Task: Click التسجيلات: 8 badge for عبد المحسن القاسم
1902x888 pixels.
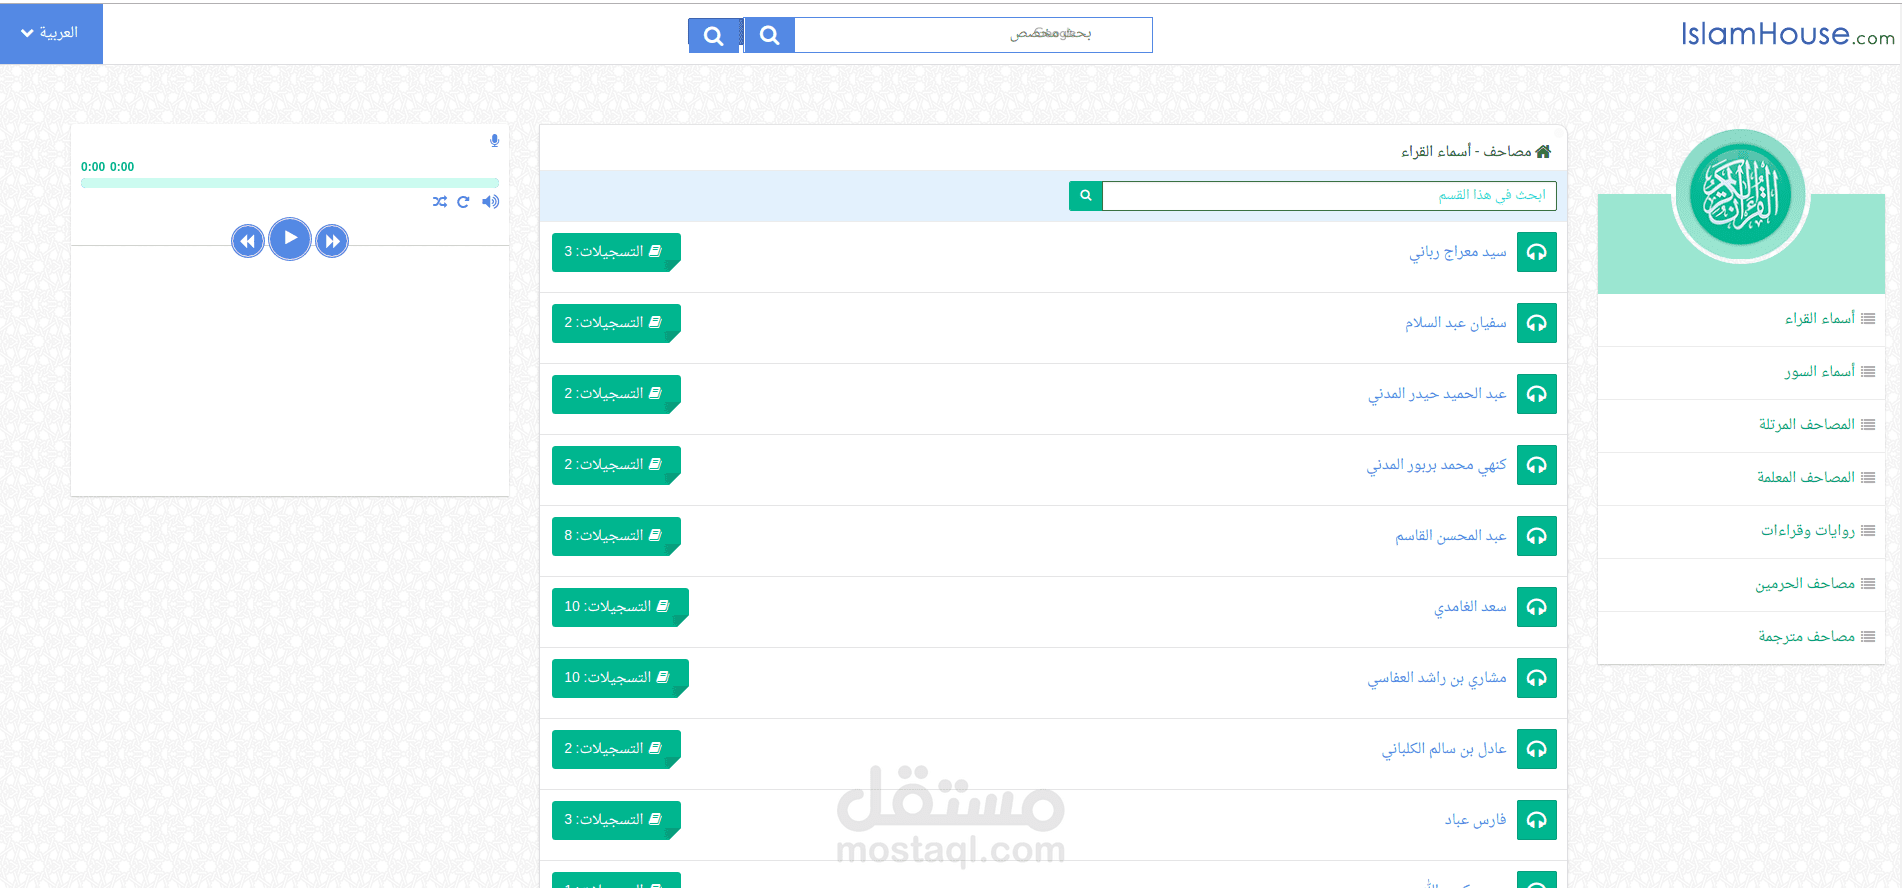Action: click(616, 536)
